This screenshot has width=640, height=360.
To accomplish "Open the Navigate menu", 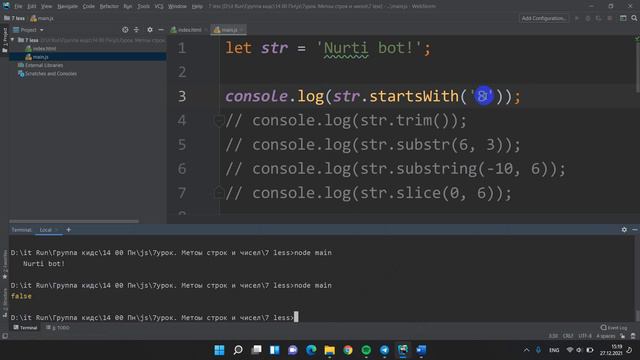I will (67, 6).
